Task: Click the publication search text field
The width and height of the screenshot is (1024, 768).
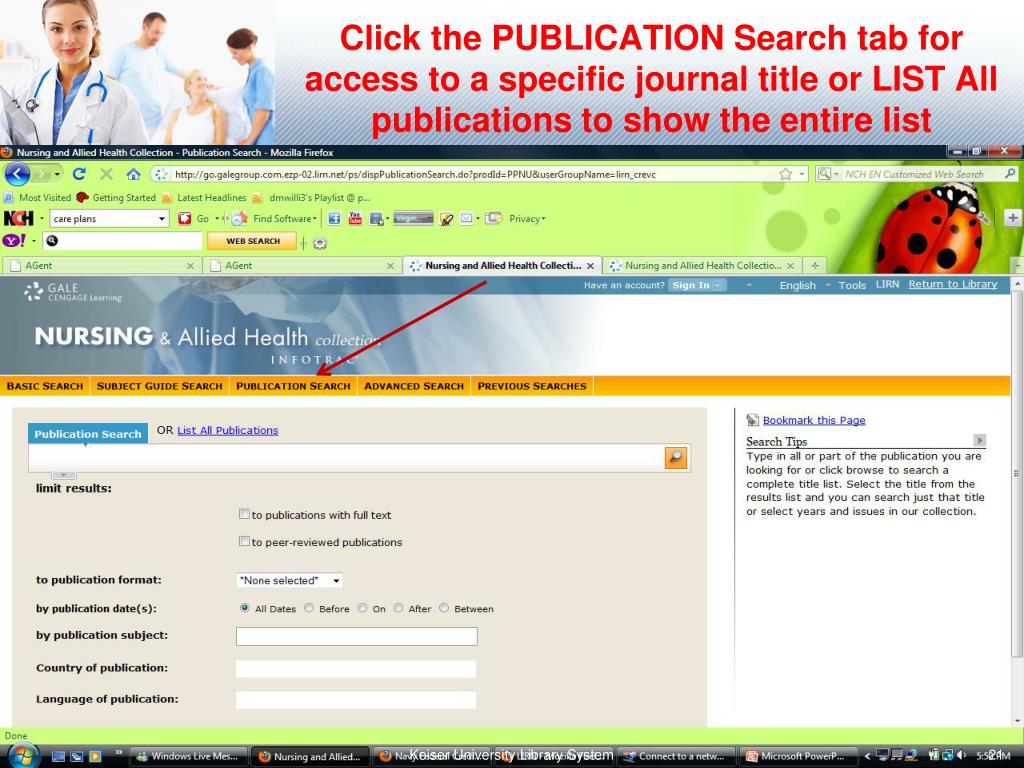Action: 346,458
